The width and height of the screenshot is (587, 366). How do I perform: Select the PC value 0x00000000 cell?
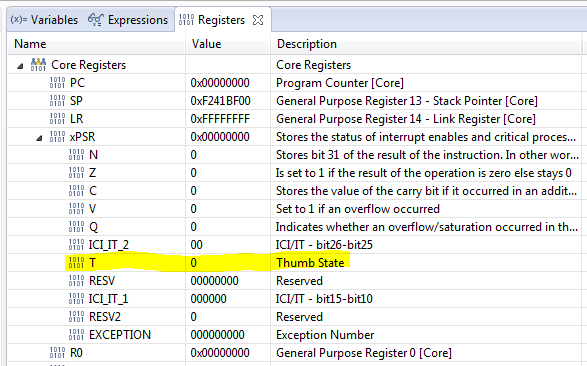point(228,83)
